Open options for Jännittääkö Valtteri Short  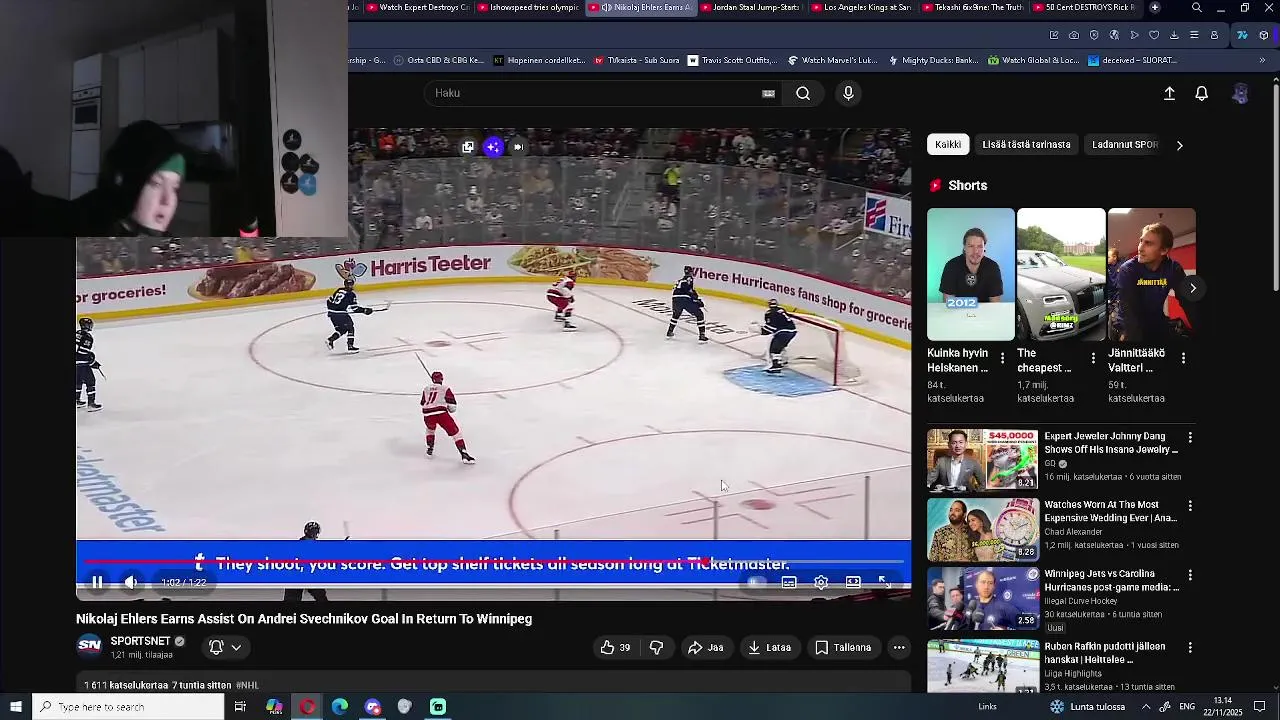(1183, 358)
